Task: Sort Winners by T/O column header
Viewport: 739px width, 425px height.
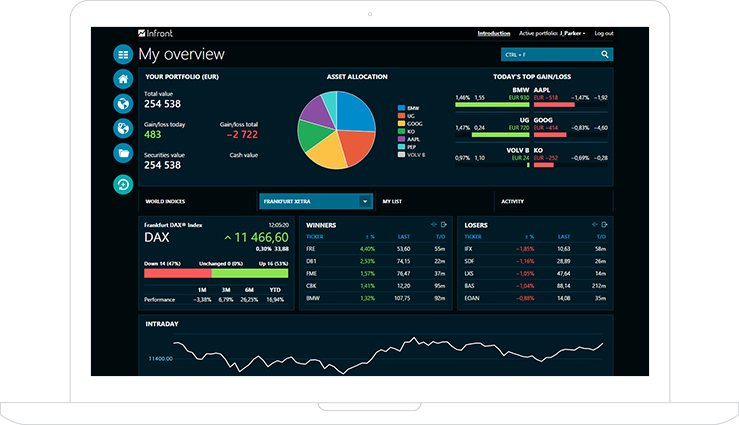Action: click(x=441, y=237)
